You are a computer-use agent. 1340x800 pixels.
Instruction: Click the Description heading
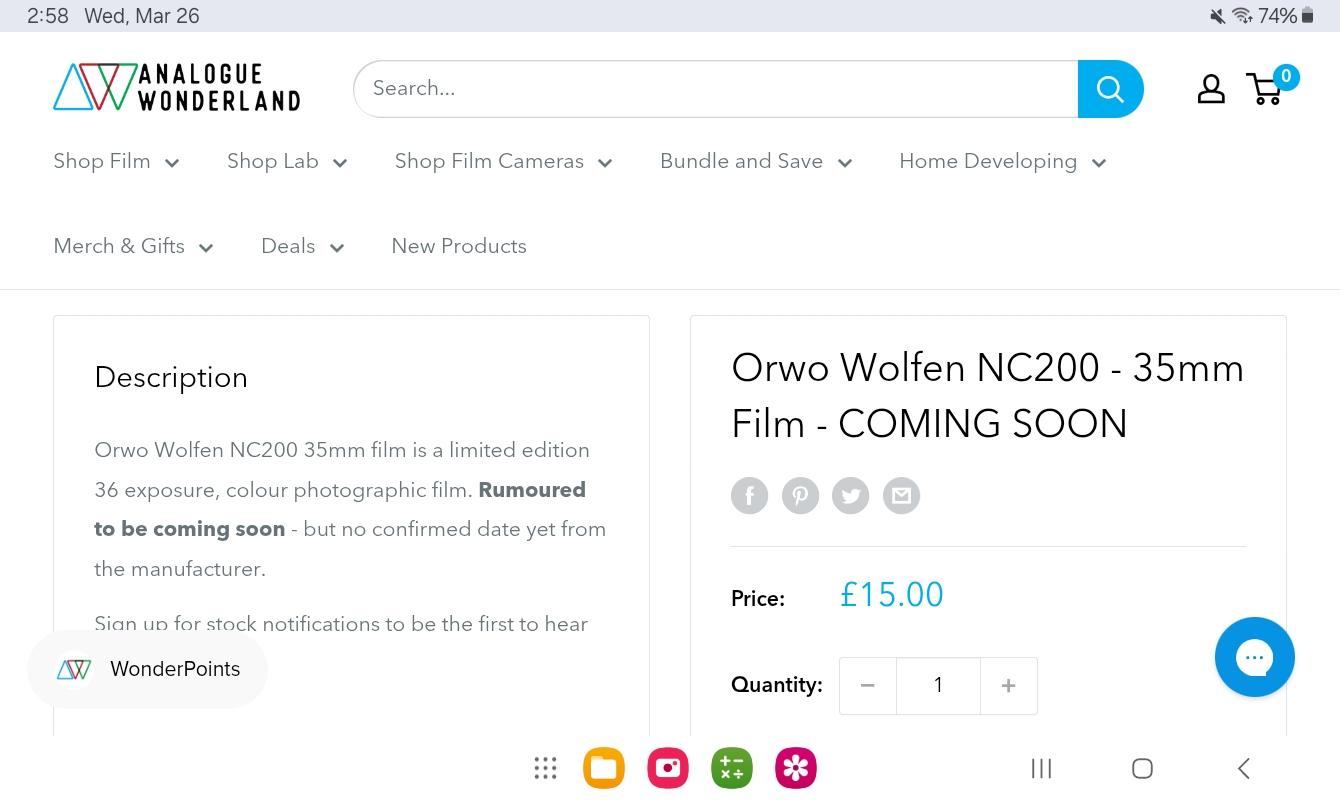point(171,378)
